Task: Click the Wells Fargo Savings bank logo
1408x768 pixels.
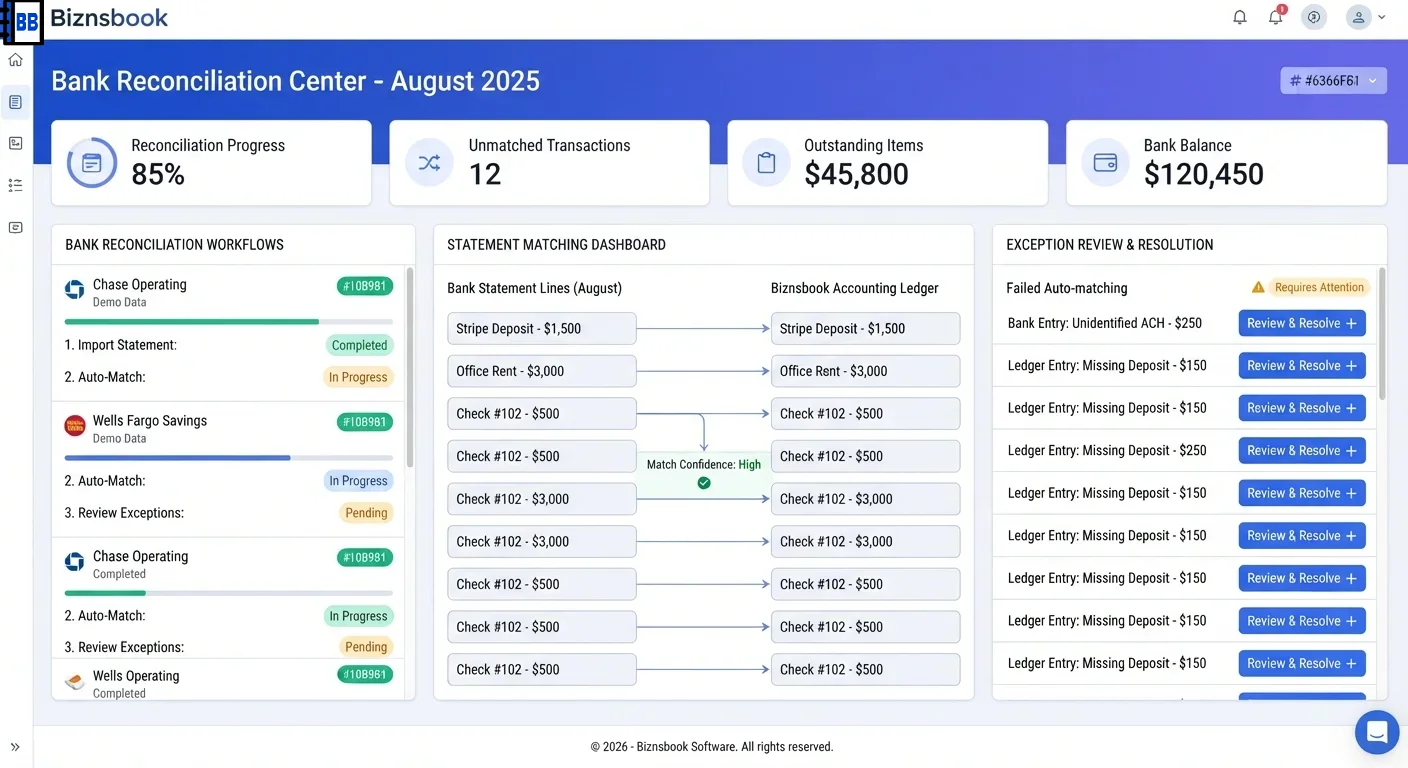Action: click(75, 426)
